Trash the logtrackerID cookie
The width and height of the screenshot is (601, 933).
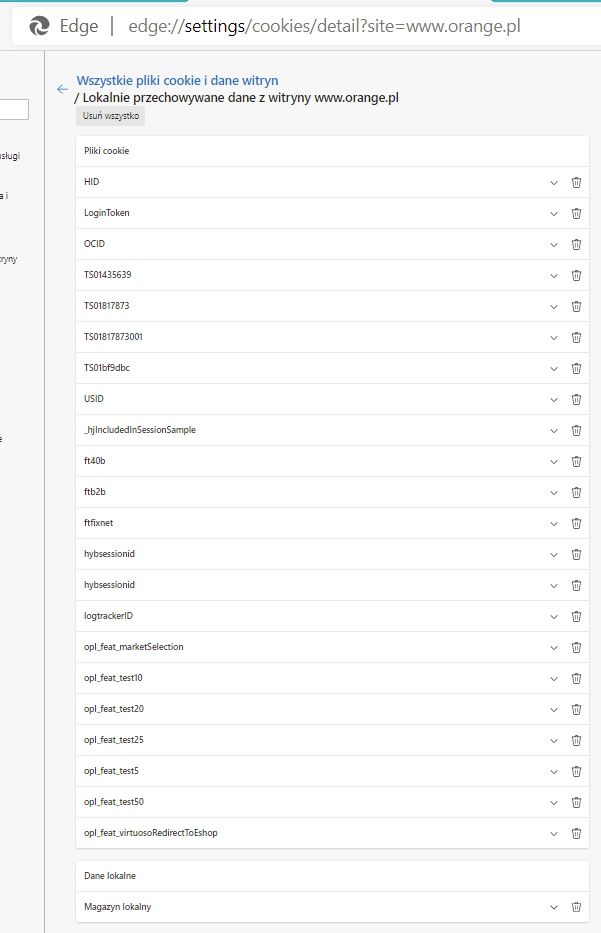point(576,616)
